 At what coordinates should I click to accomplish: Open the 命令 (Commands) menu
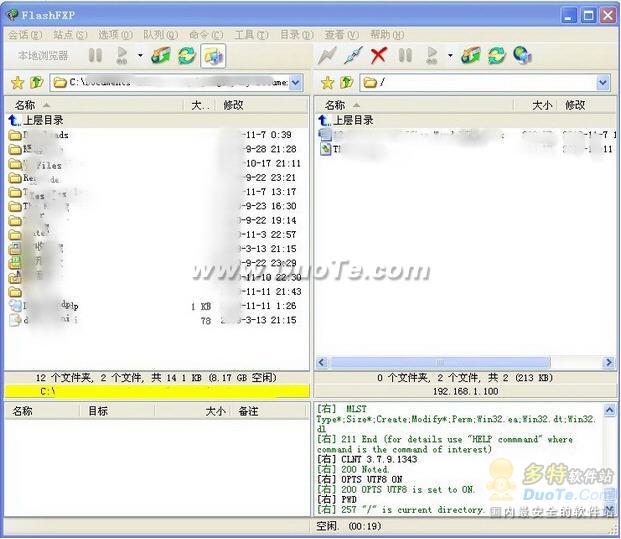pos(206,35)
